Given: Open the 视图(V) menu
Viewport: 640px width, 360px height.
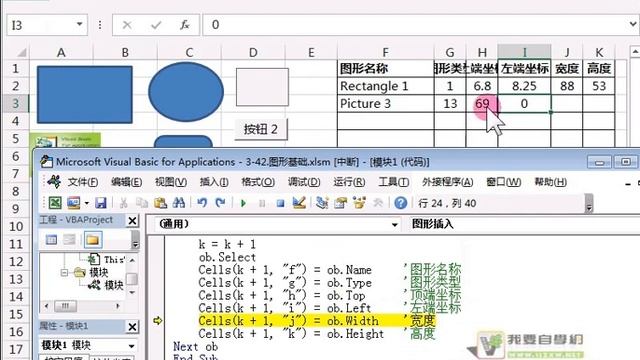Looking at the screenshot, I should (x=171, y=182).
